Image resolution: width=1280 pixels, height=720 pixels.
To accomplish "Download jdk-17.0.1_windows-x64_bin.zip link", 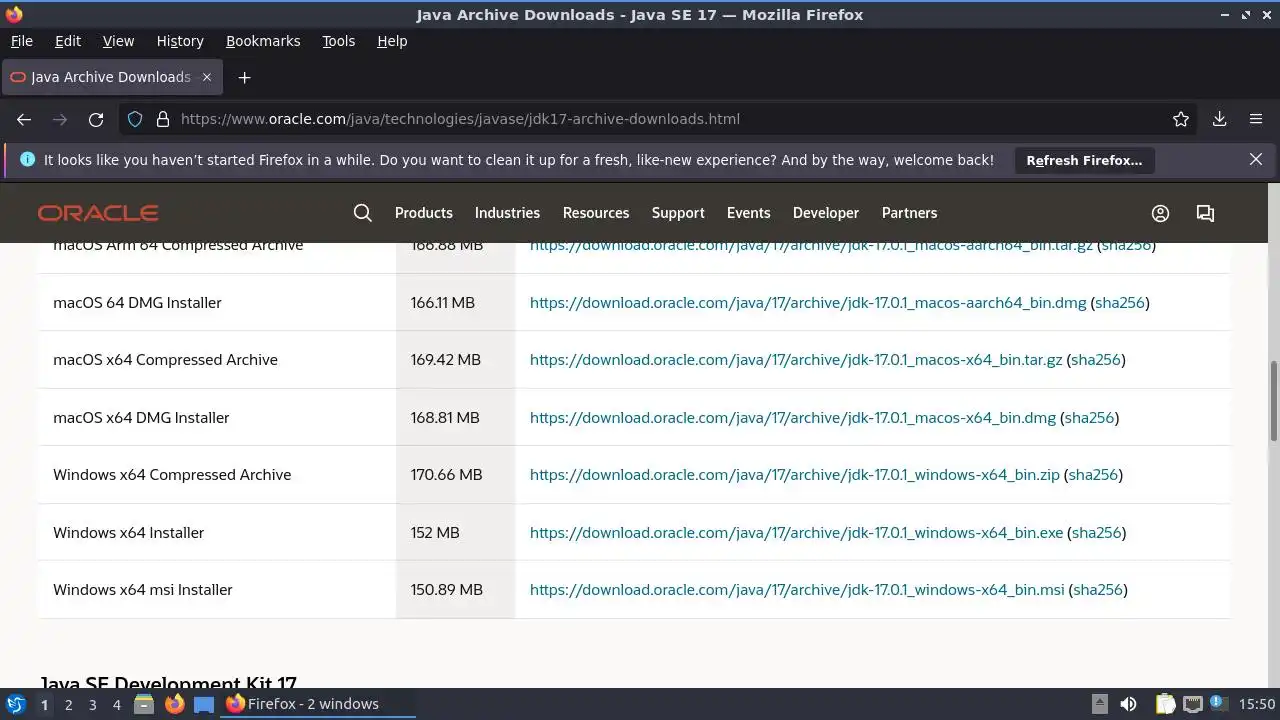I will [x=795, y=475].
